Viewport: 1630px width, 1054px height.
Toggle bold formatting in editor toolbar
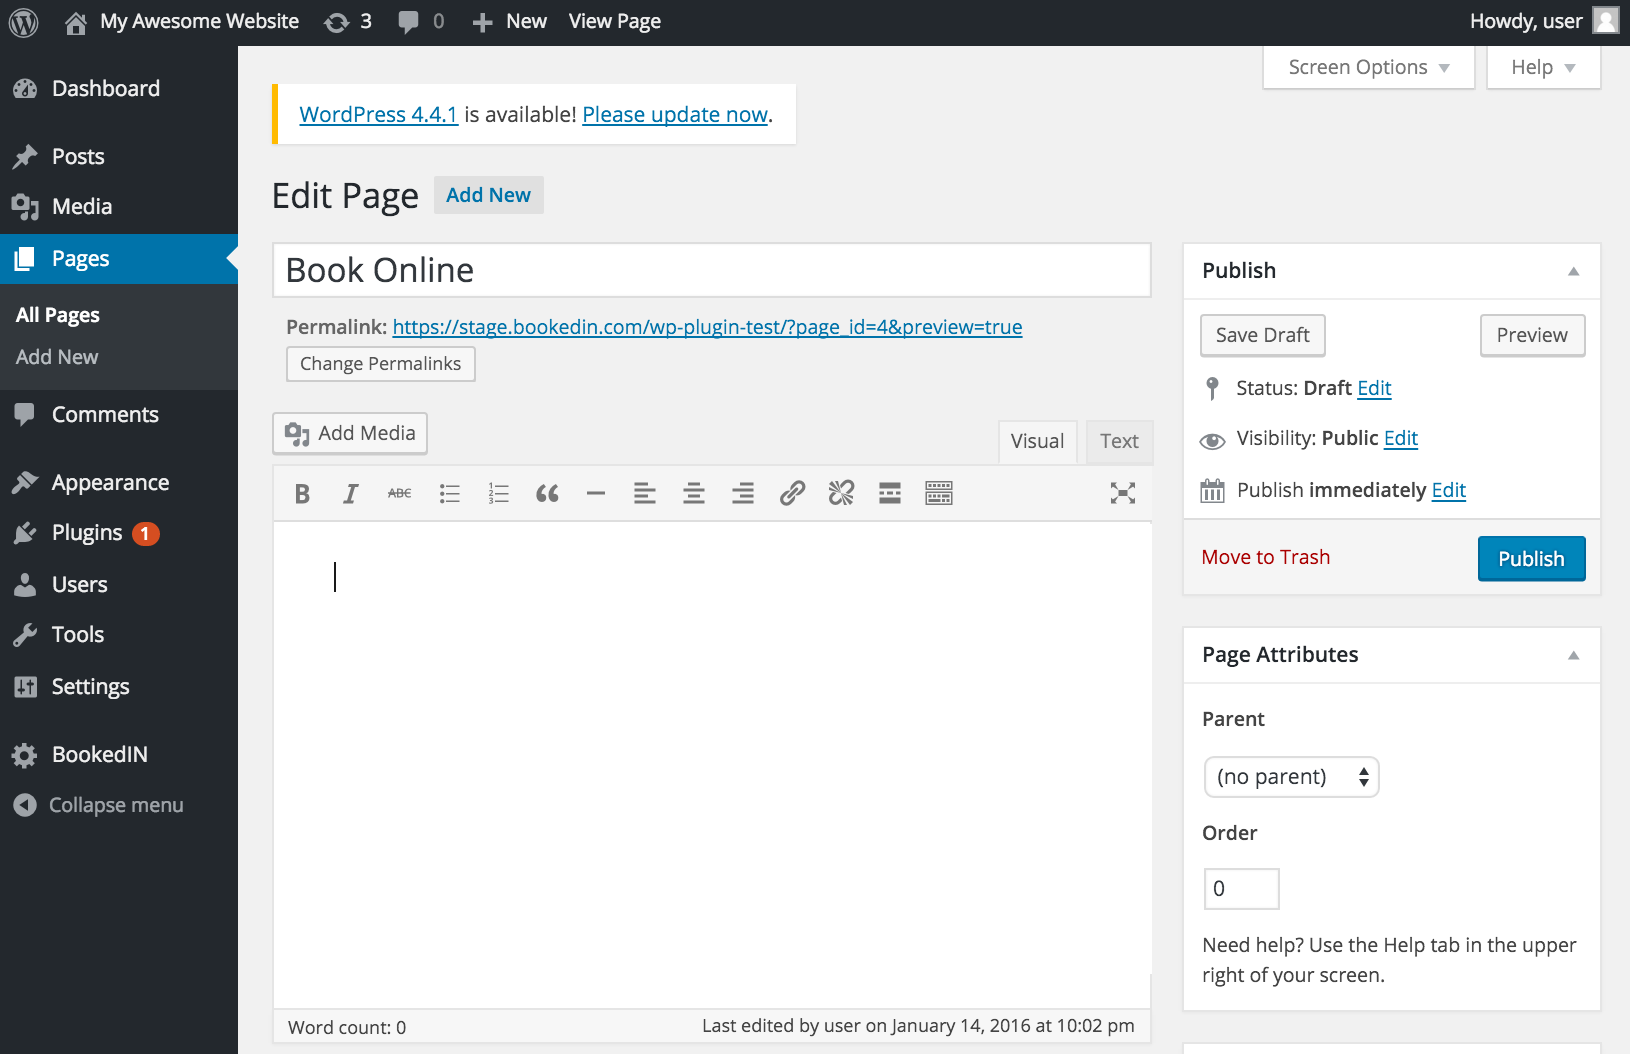(302, 493)
